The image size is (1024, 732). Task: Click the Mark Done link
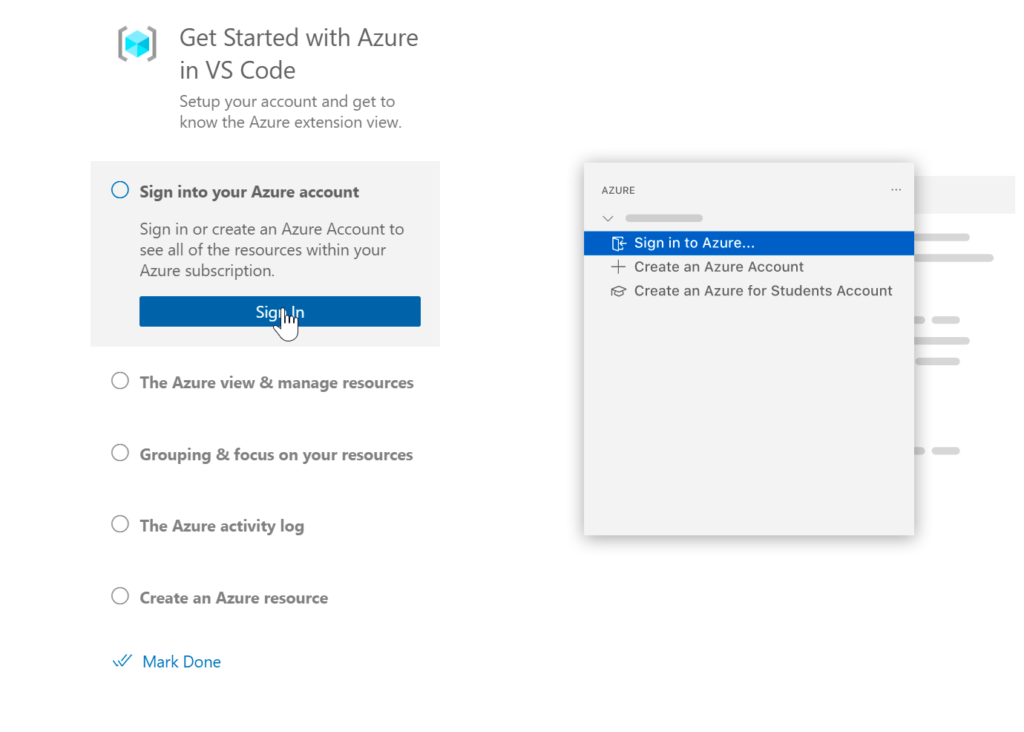181,662
